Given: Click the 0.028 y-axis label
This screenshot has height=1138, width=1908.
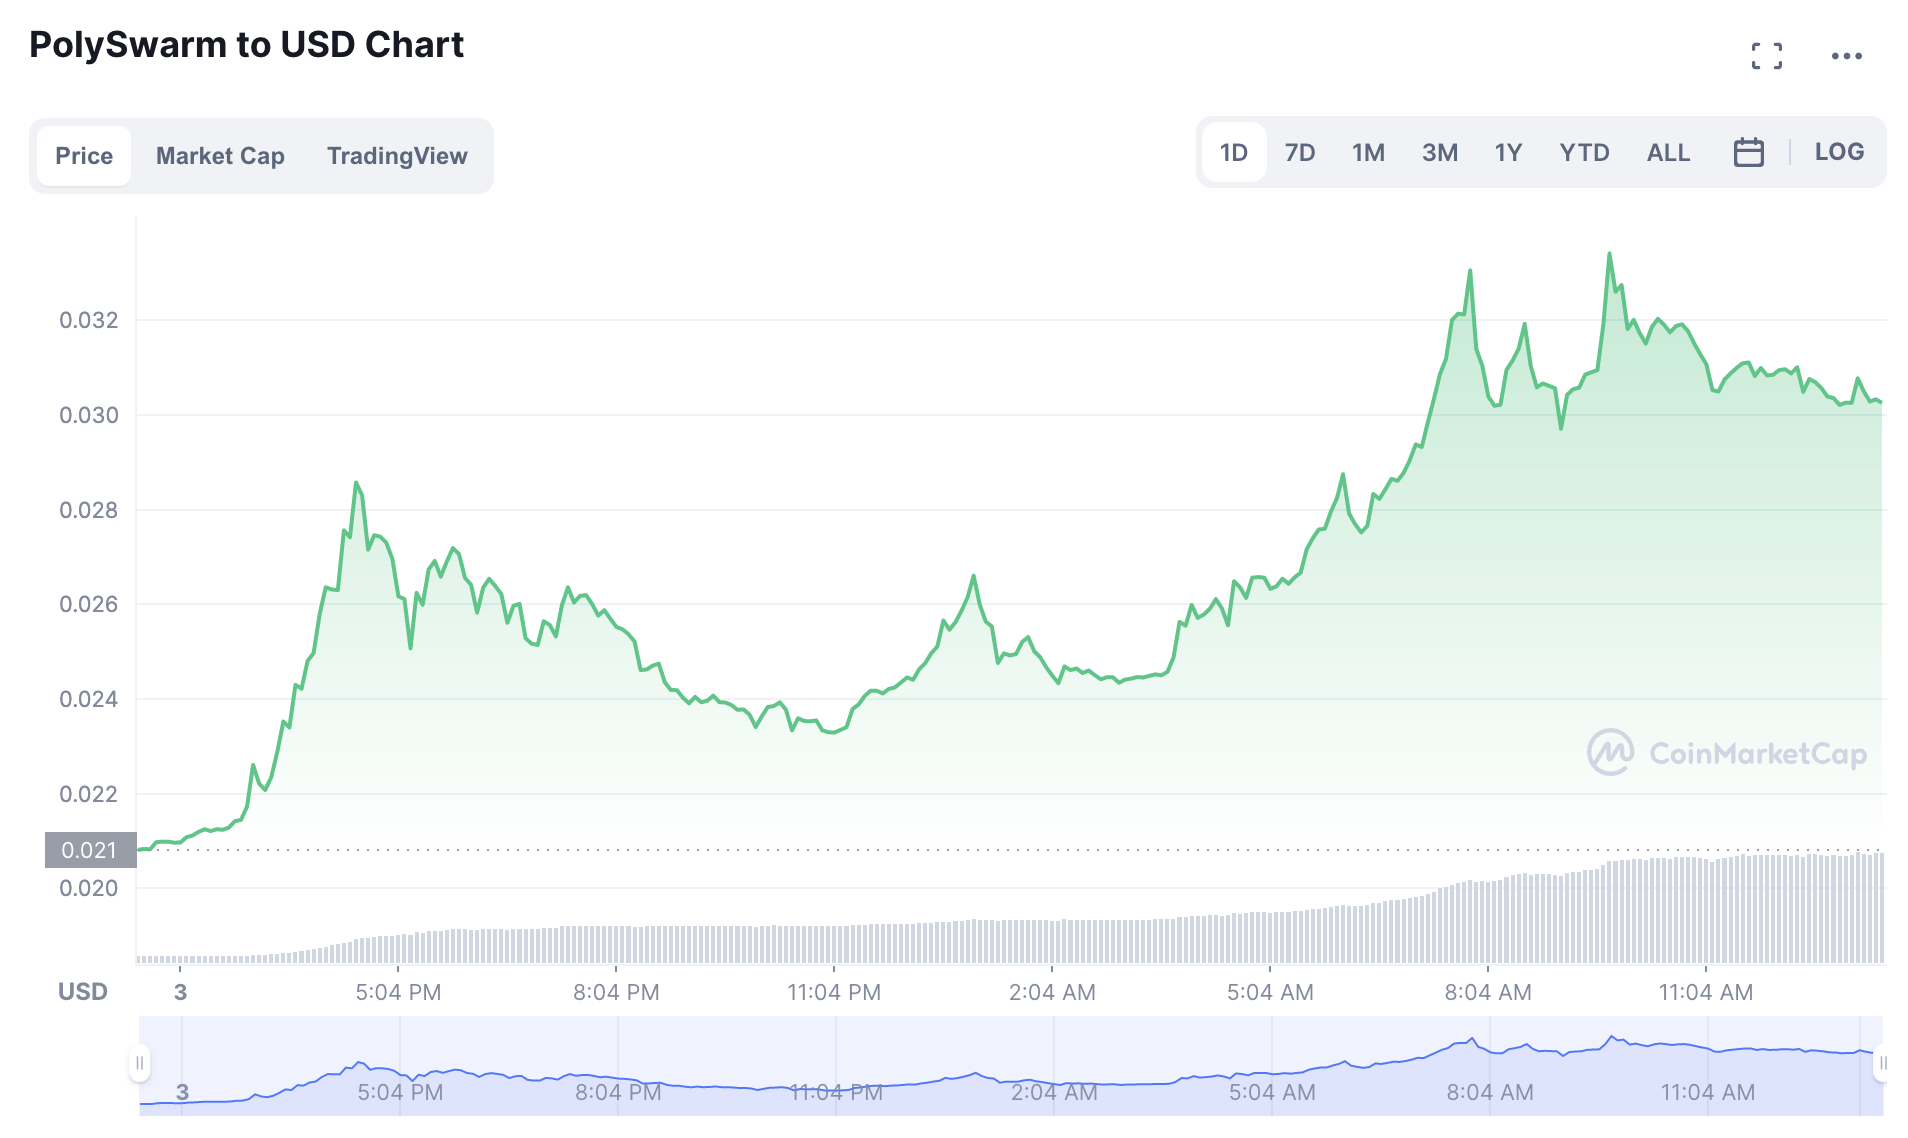Looking at the screenshot, I should click(89, 510).
